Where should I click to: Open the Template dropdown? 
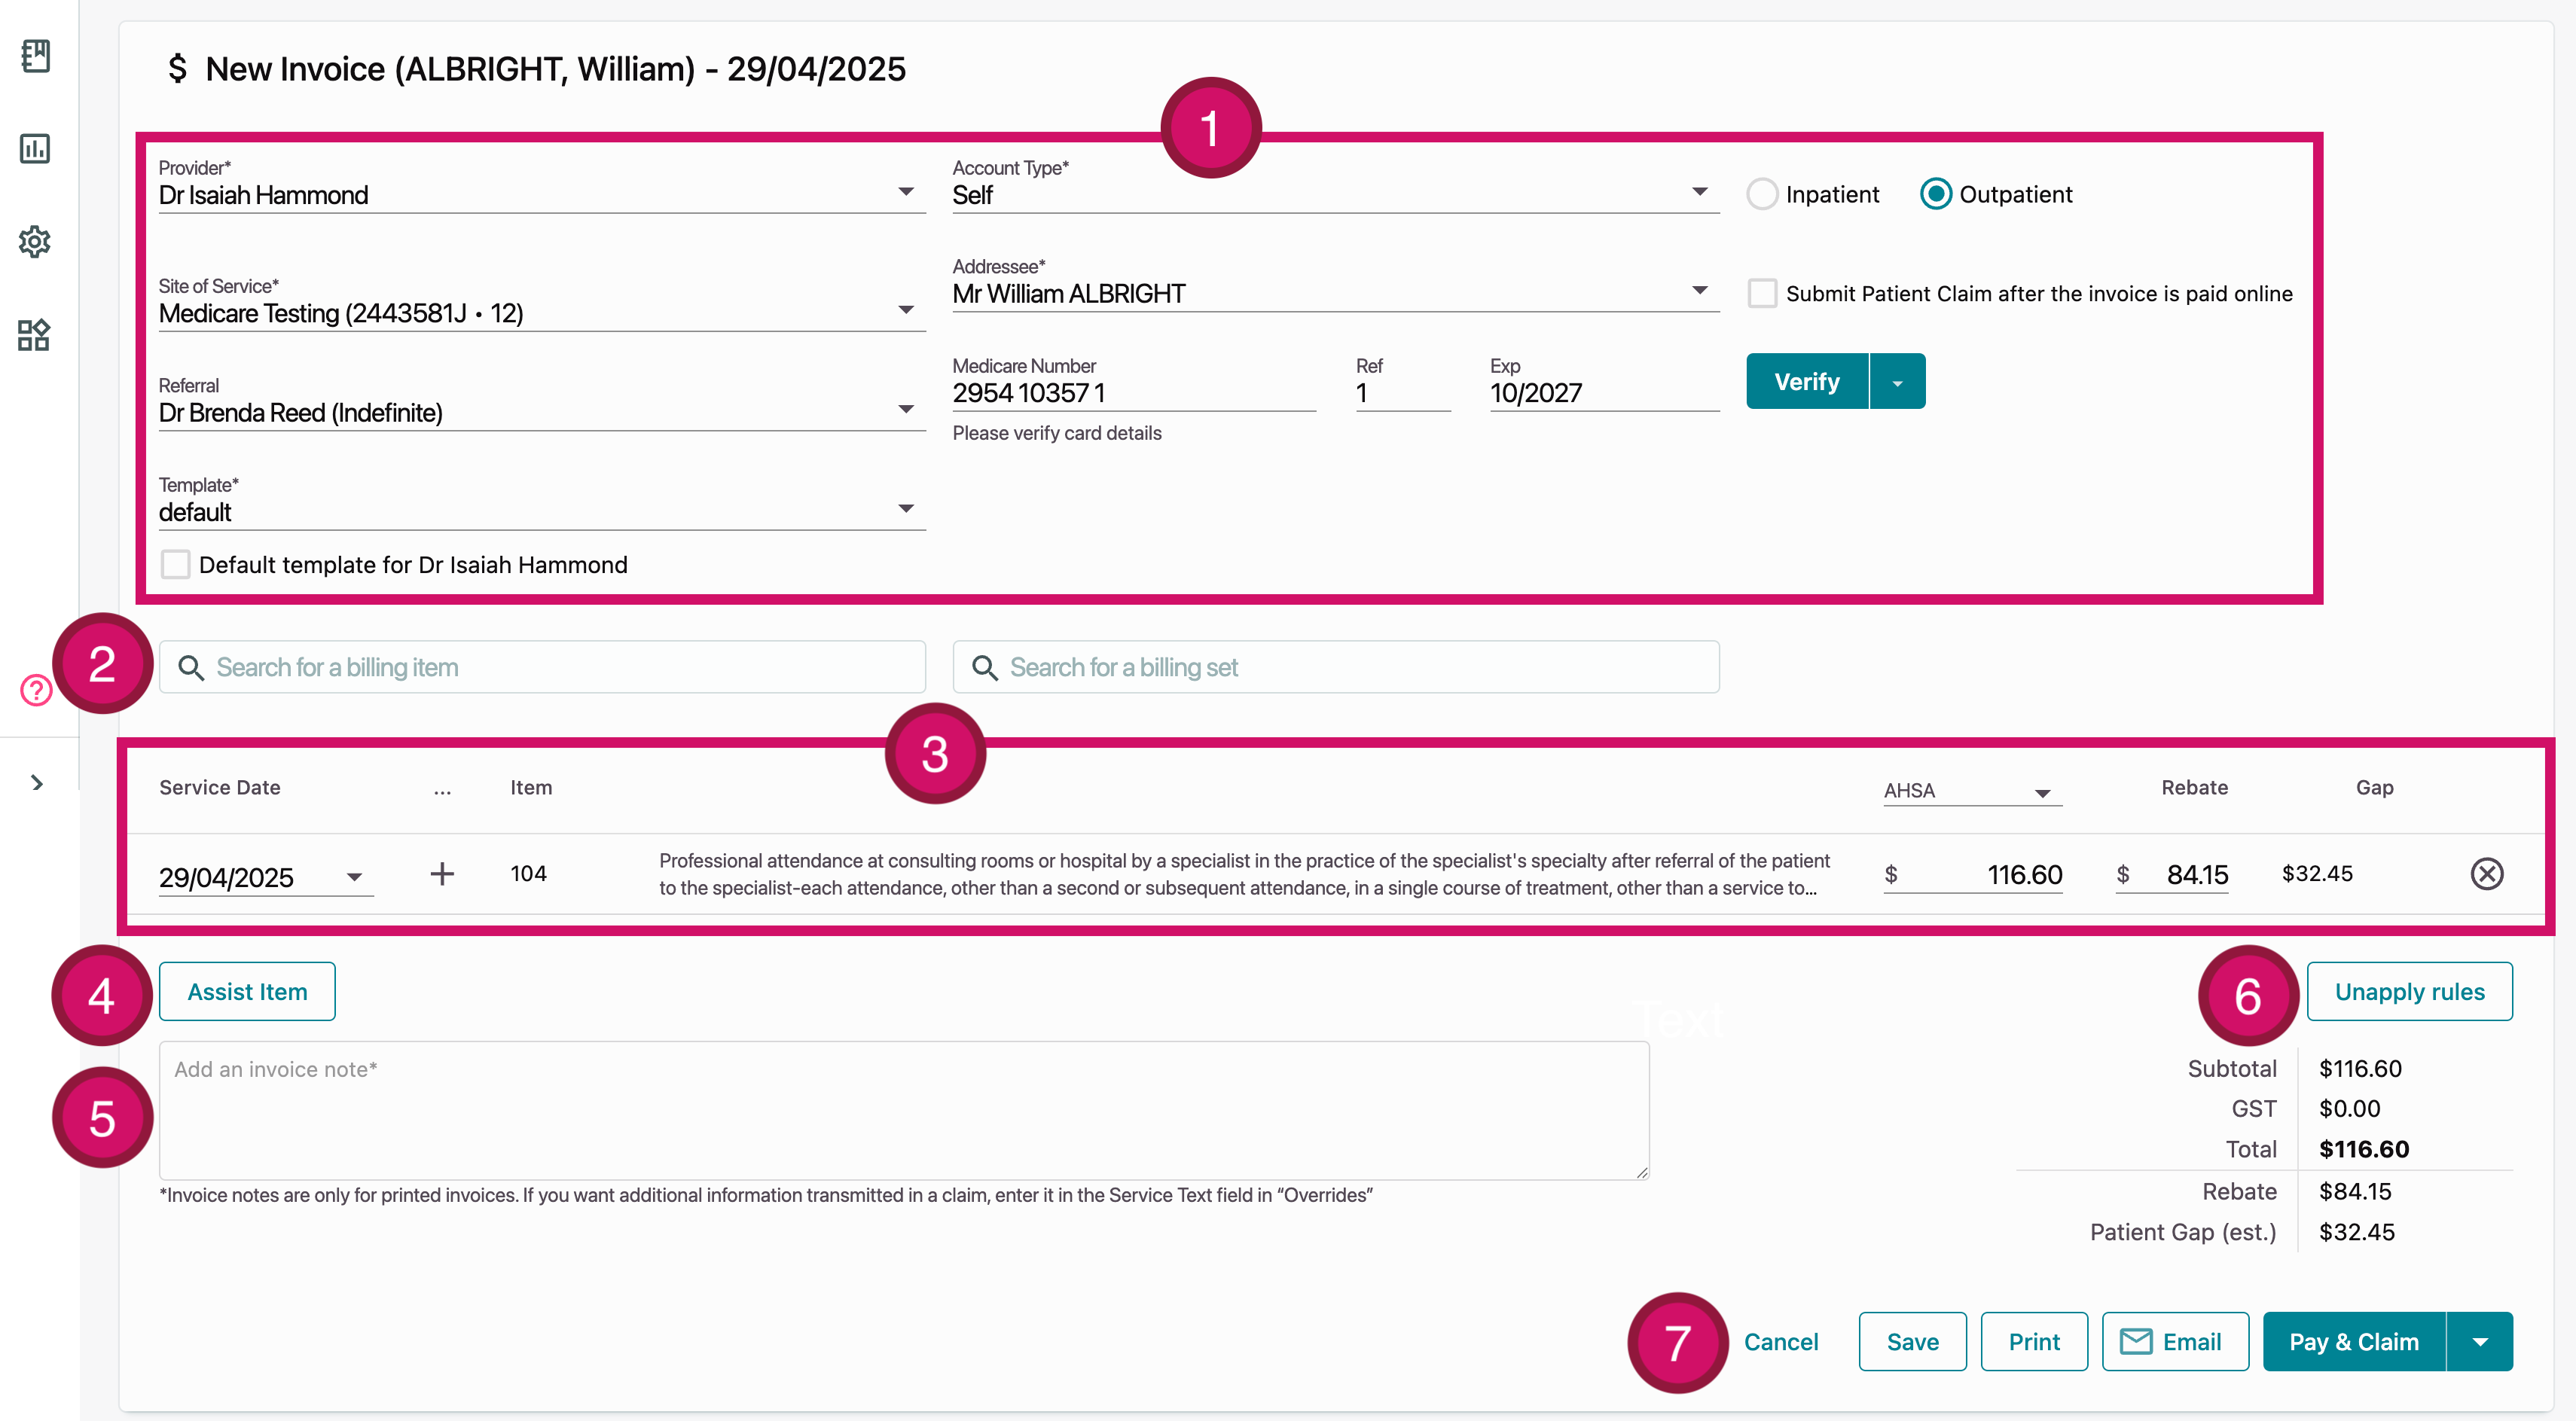tap(906, 508)
